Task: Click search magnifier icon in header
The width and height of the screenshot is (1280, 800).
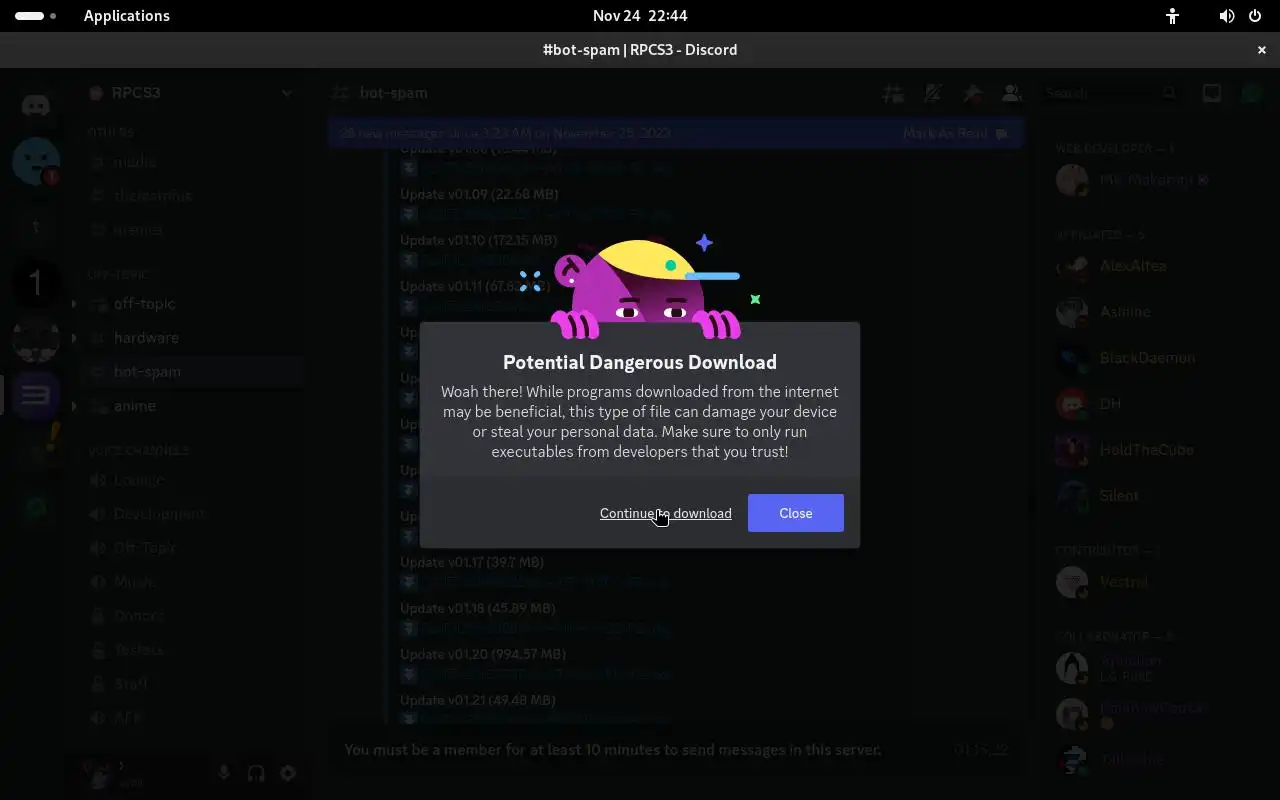Action: click(1169, 93)
